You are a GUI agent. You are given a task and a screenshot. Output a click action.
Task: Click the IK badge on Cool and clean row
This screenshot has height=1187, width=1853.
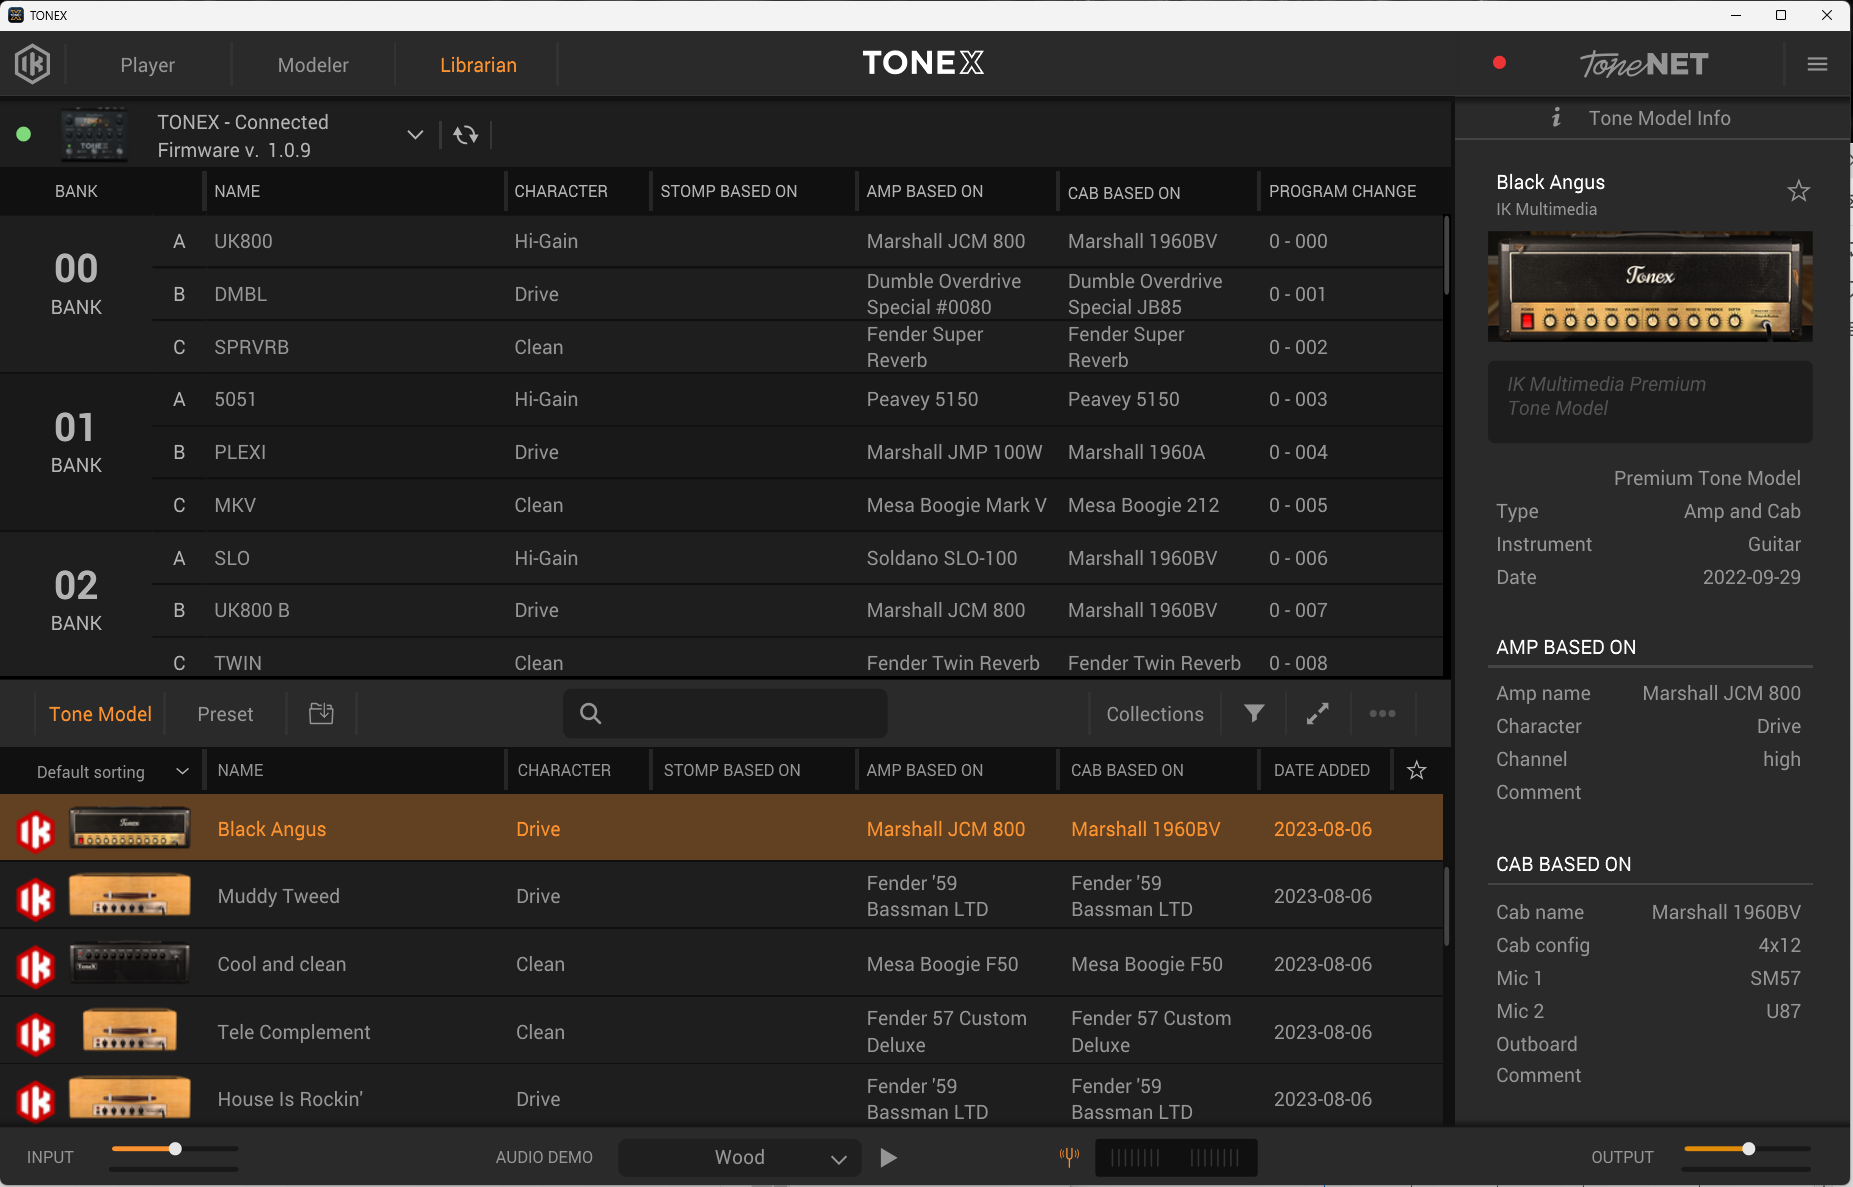pyautogui.click(x=35, y=966)
